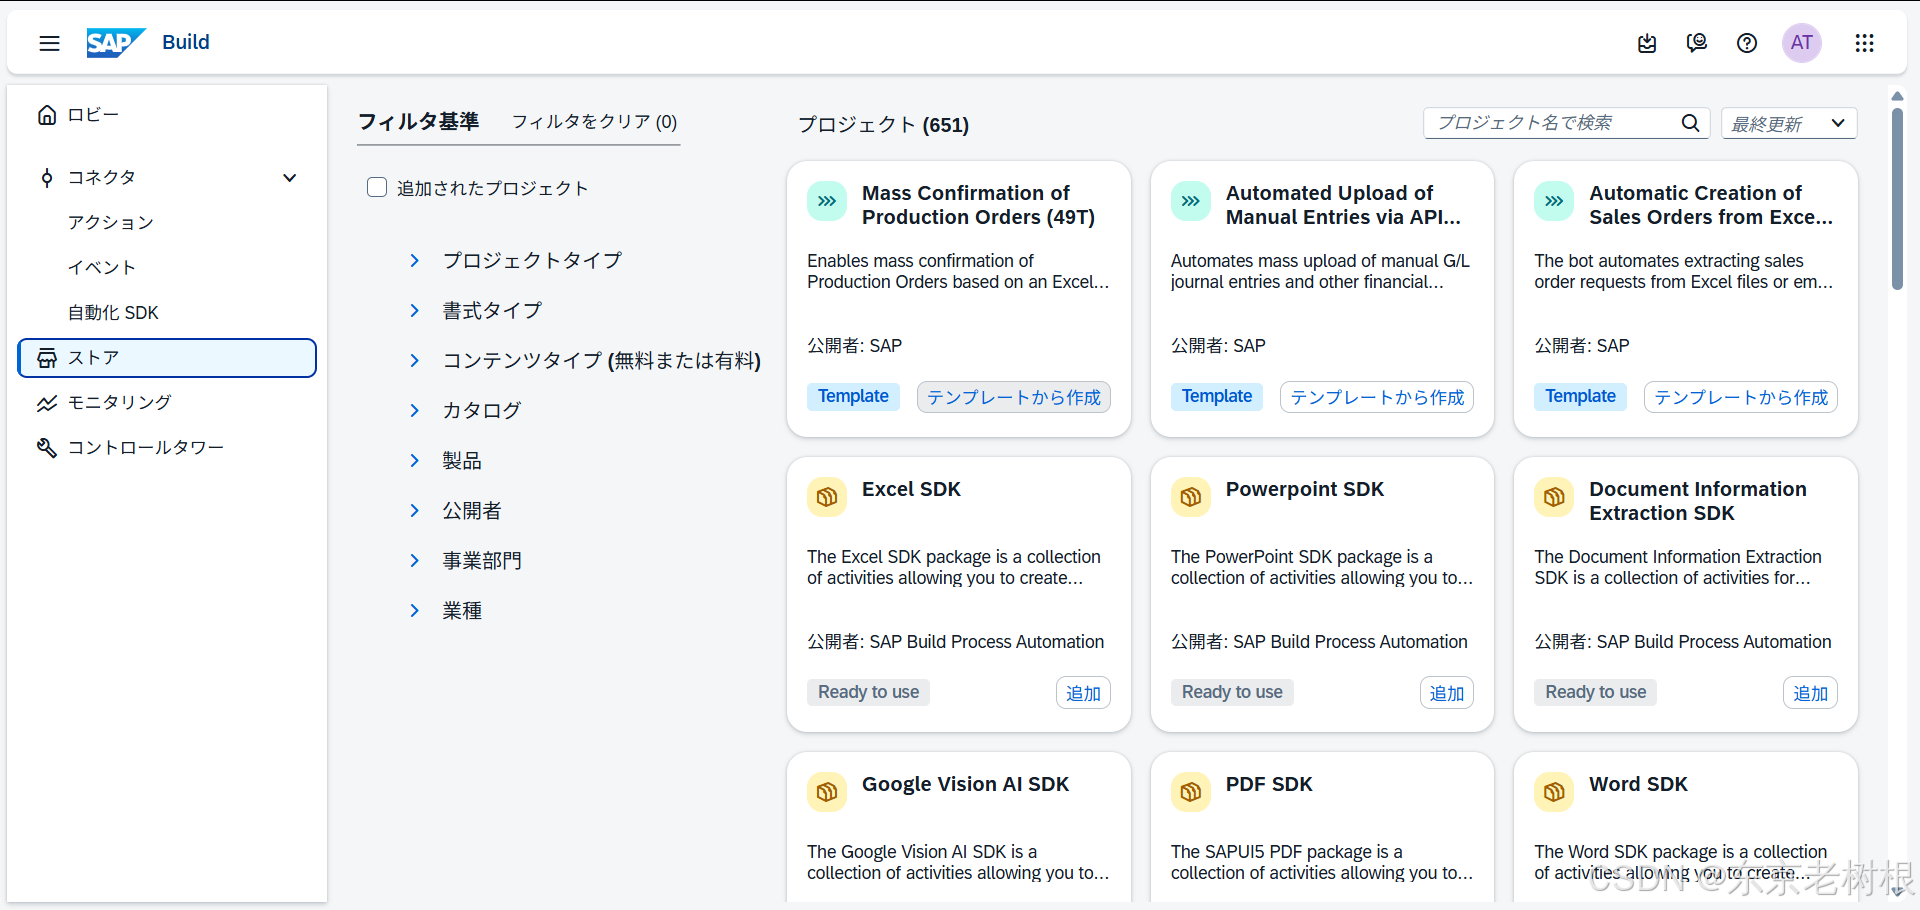1920x910 pixels.
Task: Expand the 業種 filter
Action: [x=414, y=611]
